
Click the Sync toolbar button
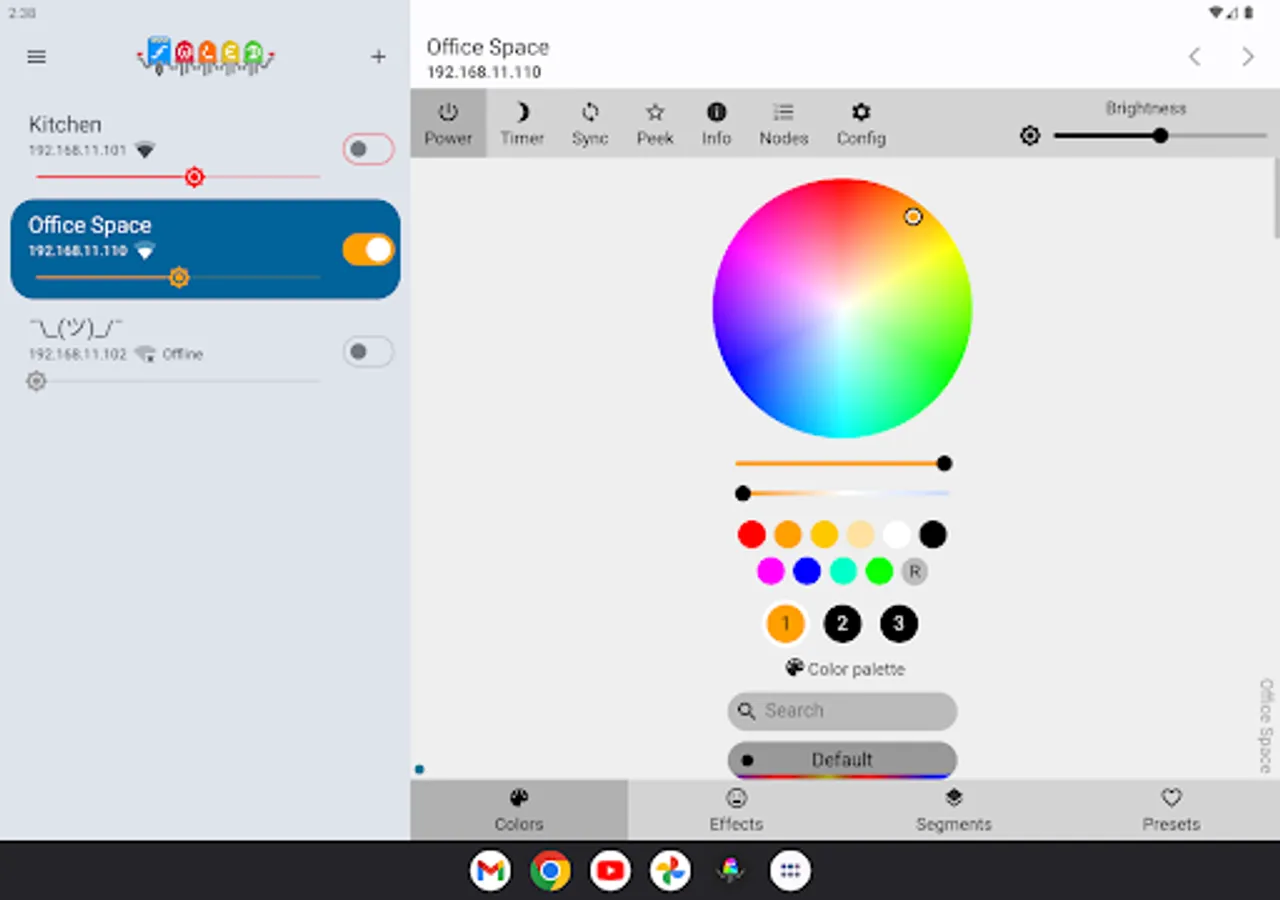pyautogui.click(x=590, y=124)
